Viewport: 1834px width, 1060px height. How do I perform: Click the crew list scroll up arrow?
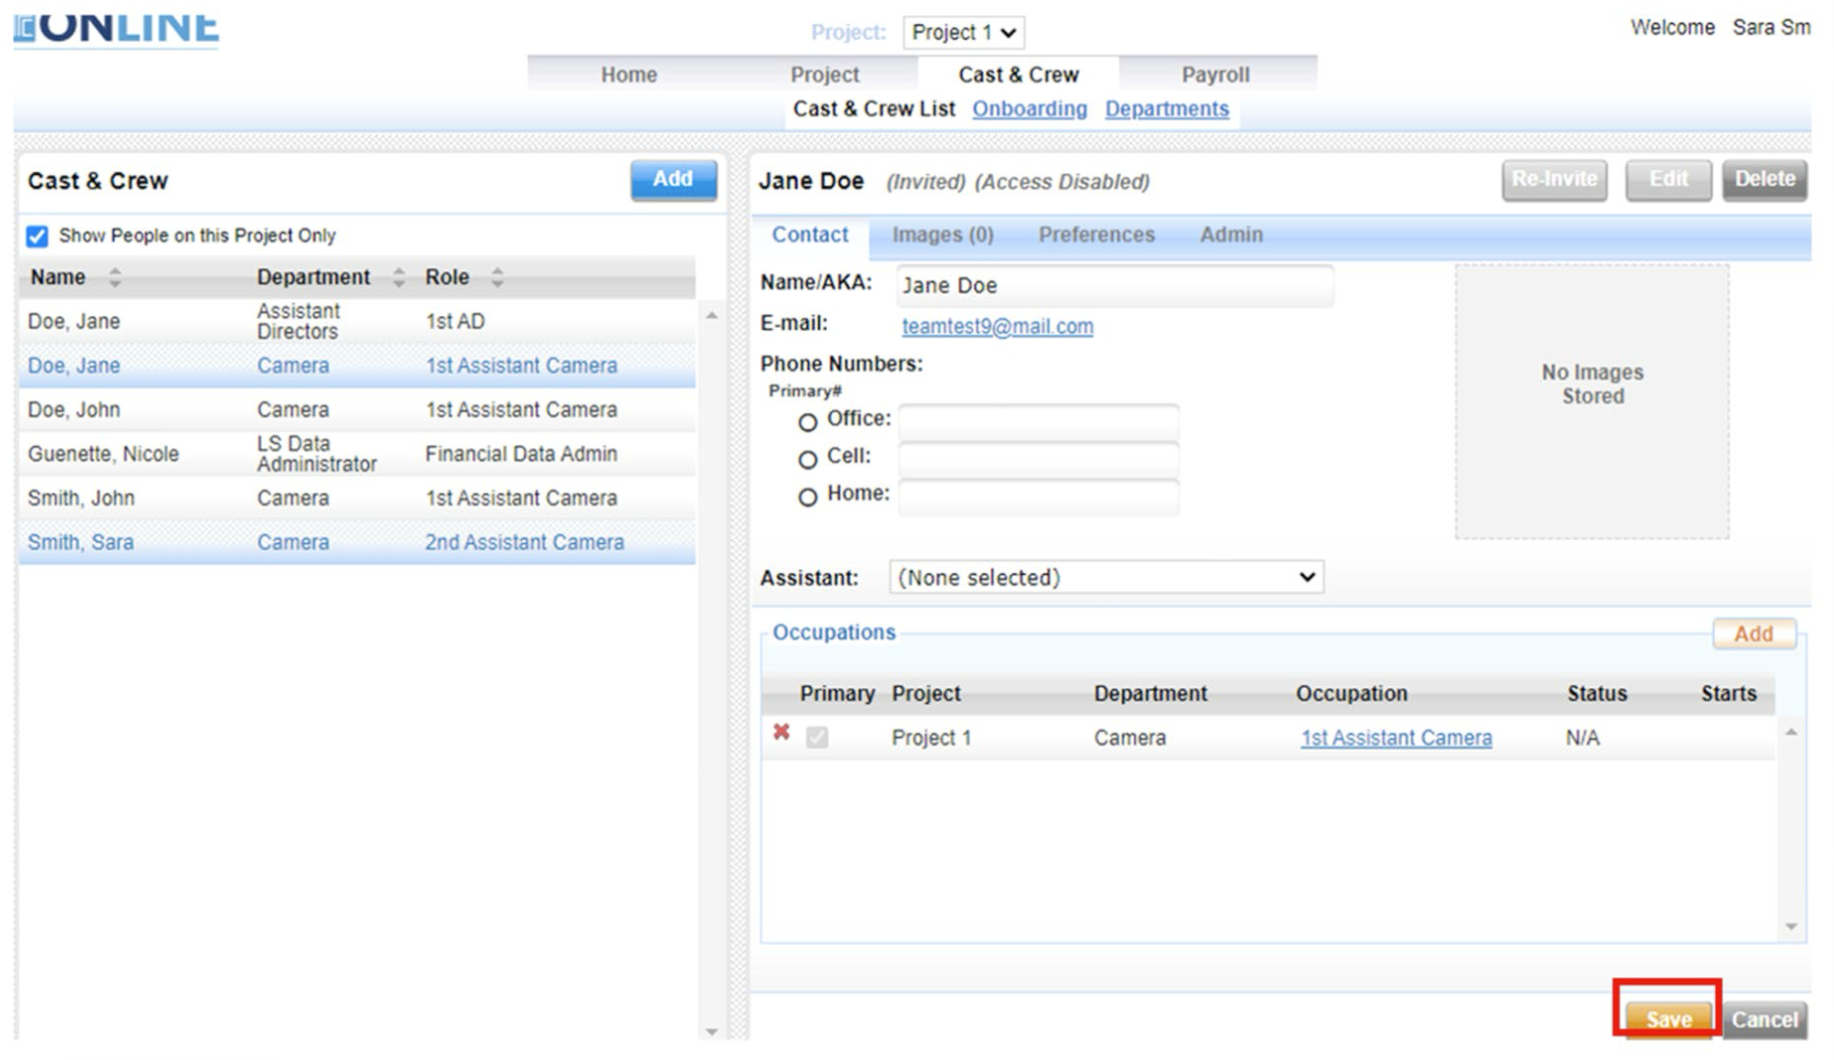tap(711, 316)
